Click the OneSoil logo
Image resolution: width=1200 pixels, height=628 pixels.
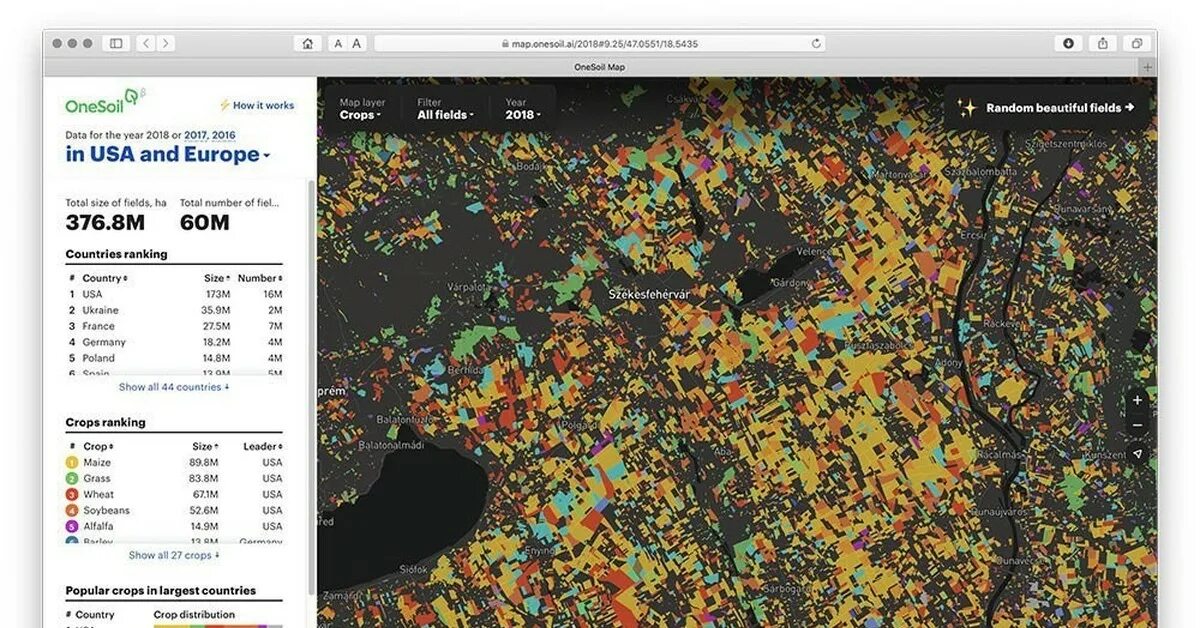(106, 103)
